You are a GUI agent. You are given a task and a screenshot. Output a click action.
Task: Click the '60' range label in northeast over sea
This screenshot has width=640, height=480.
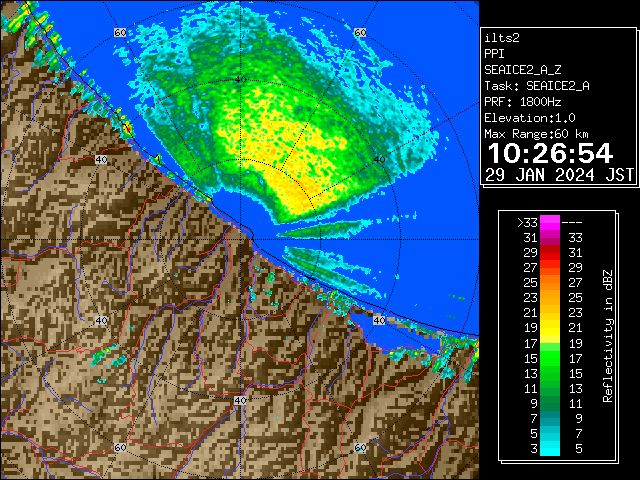[360, 32]
